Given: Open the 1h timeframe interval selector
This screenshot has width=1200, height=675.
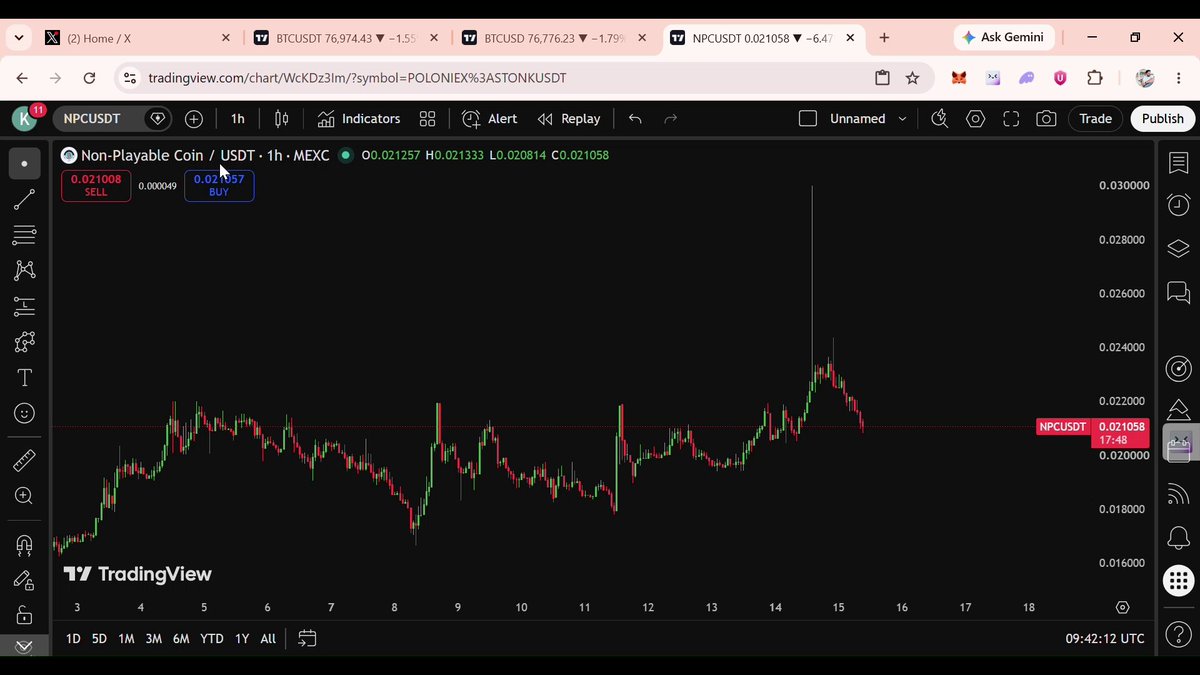Looking at the screenshot, I should (x=238, y=119).
